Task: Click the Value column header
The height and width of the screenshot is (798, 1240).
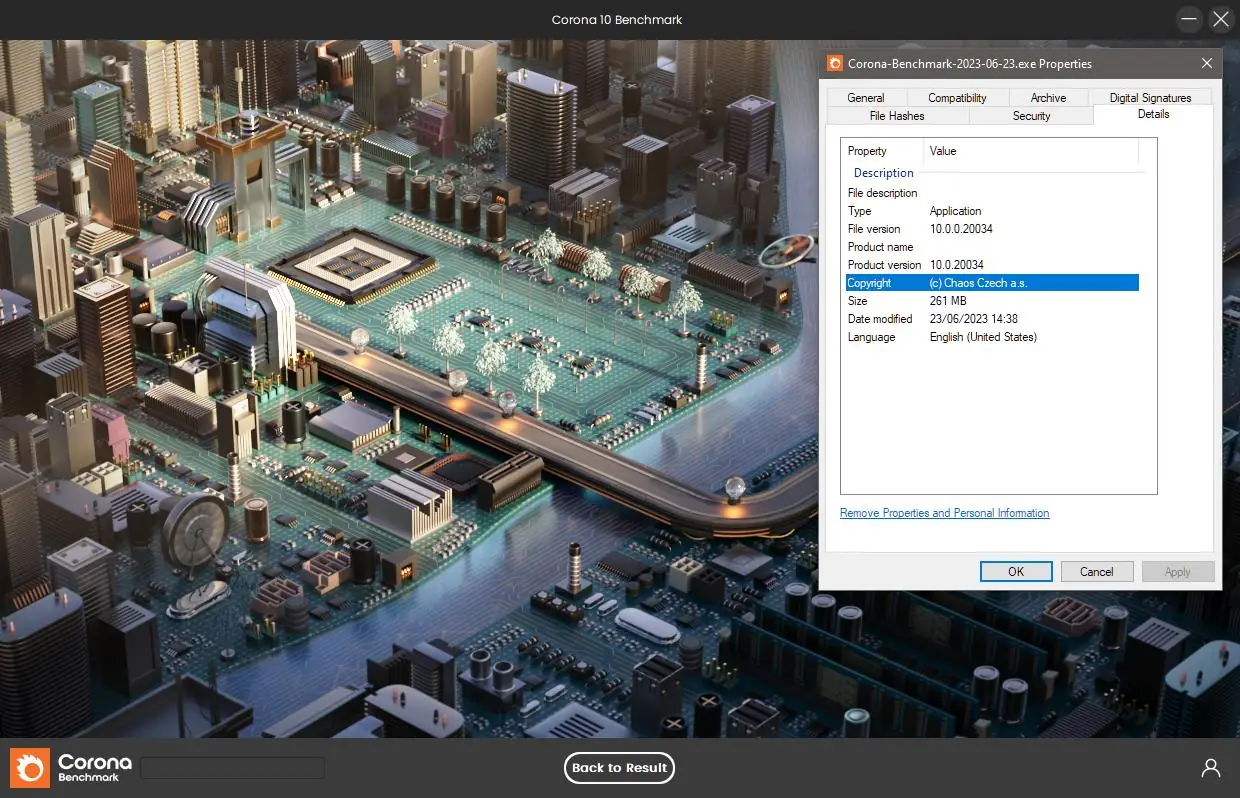Action: pyautogui.click(x=943, y=151)
